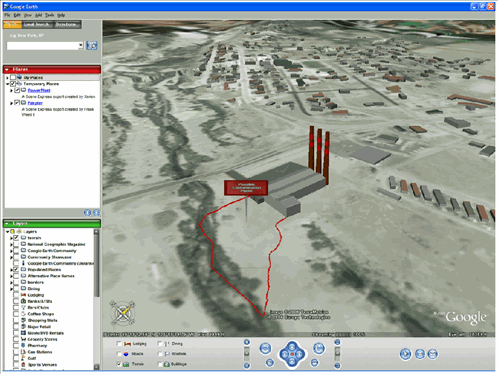
Task: Click the red center stop button of navigation pad
Action: (x=292, y=354)
